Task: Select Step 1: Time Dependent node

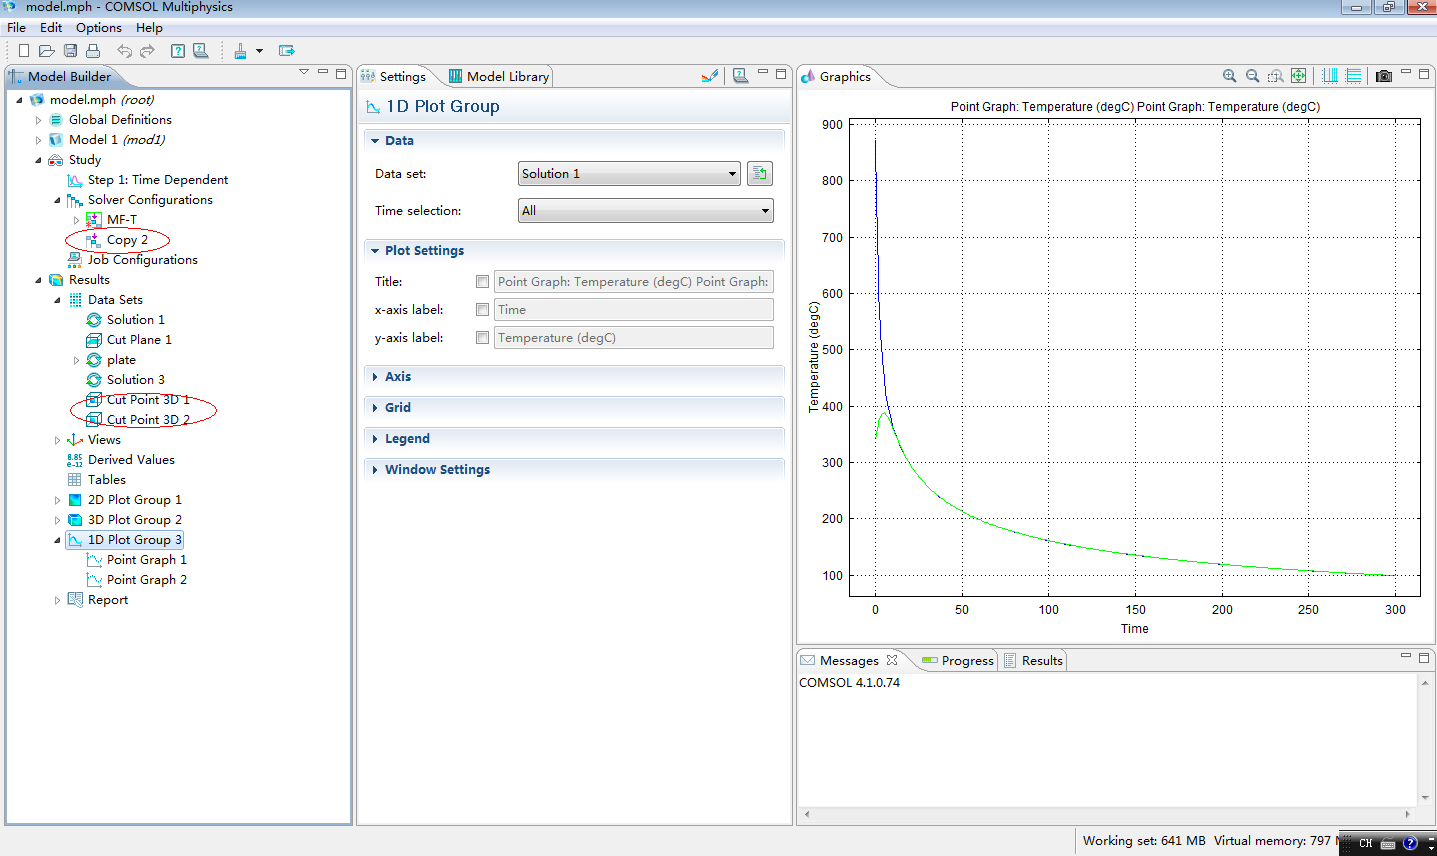Action: [157, 180]
